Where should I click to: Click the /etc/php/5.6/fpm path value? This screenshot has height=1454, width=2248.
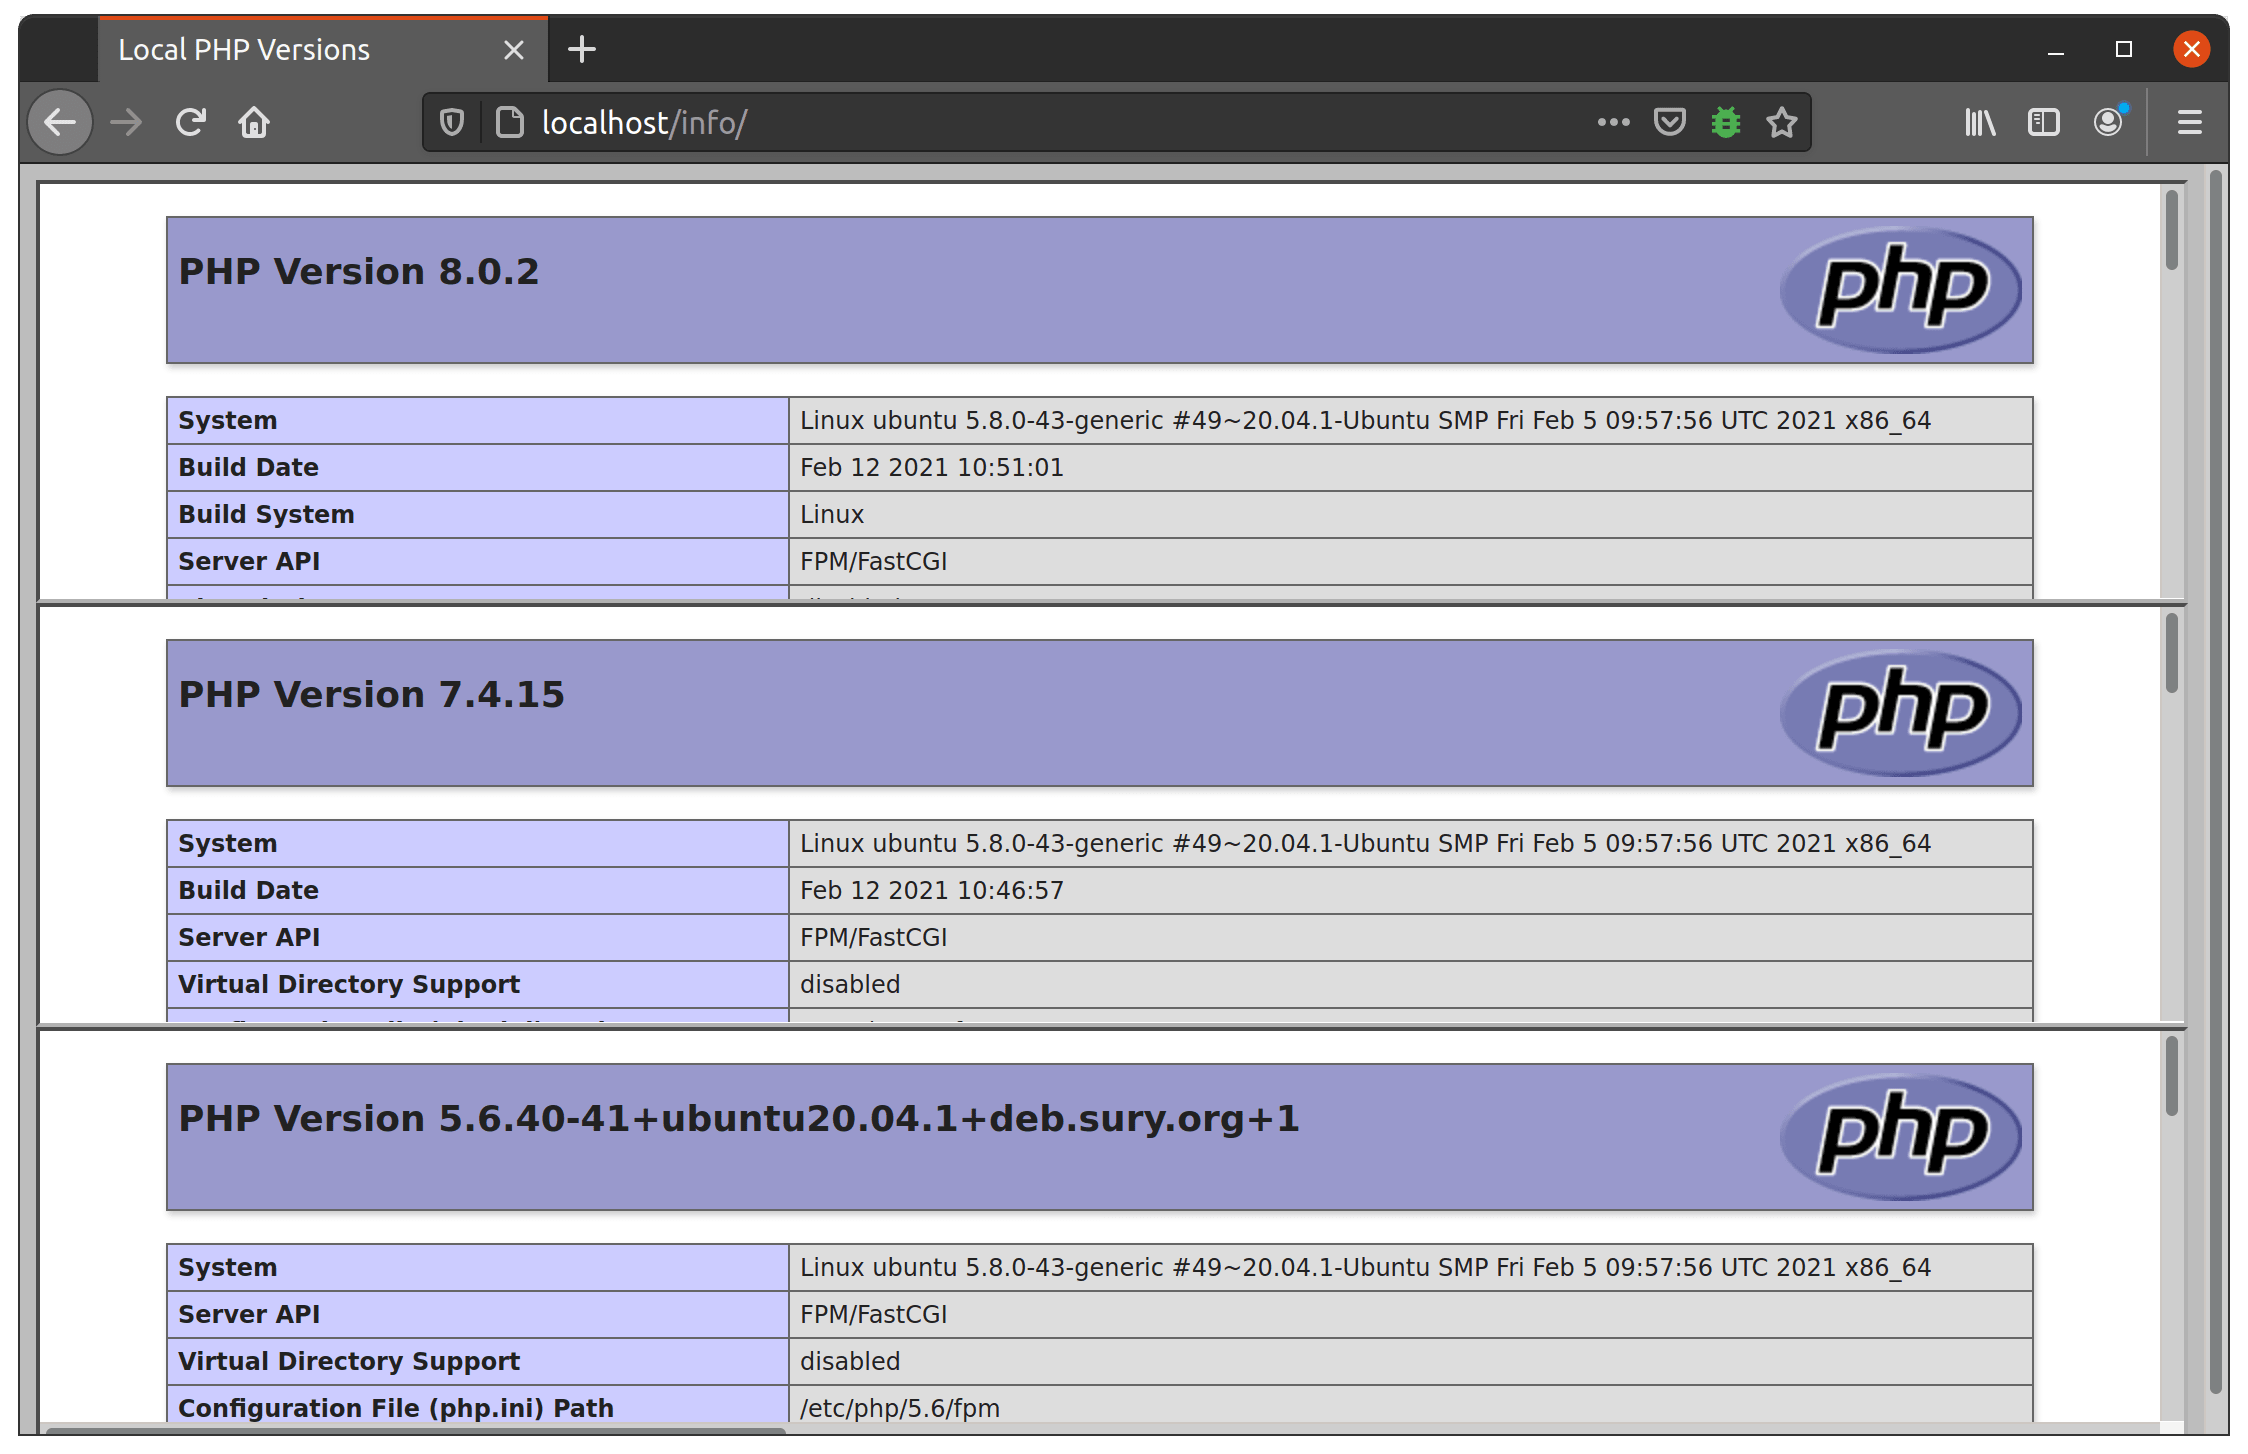[x=899, y=1408]
